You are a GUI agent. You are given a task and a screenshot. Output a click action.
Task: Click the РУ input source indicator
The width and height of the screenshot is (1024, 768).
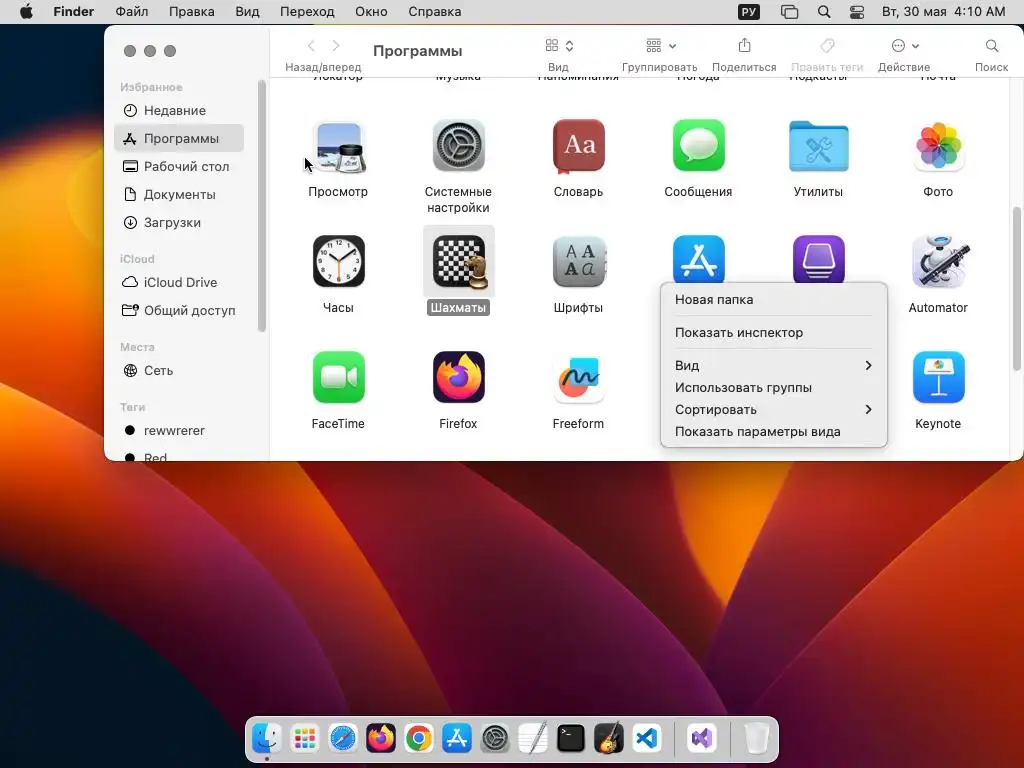[748, 12]
